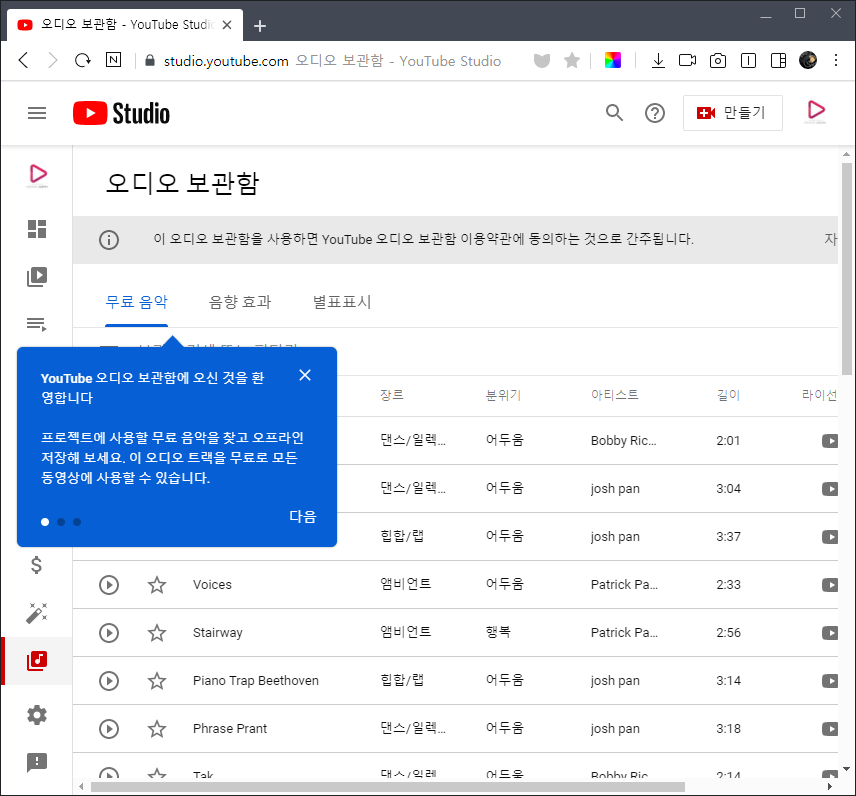Switch to the 별표표시 tab
The width and height of the screenshot is (856, 796).
click(x=342, y=302)
